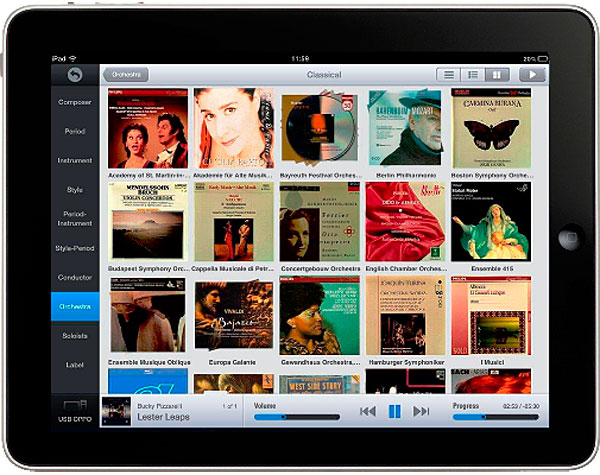Tap the back arrow icon in sidebar header
Viewport: 600px width, 475px height.
click(x=75, y=75)
